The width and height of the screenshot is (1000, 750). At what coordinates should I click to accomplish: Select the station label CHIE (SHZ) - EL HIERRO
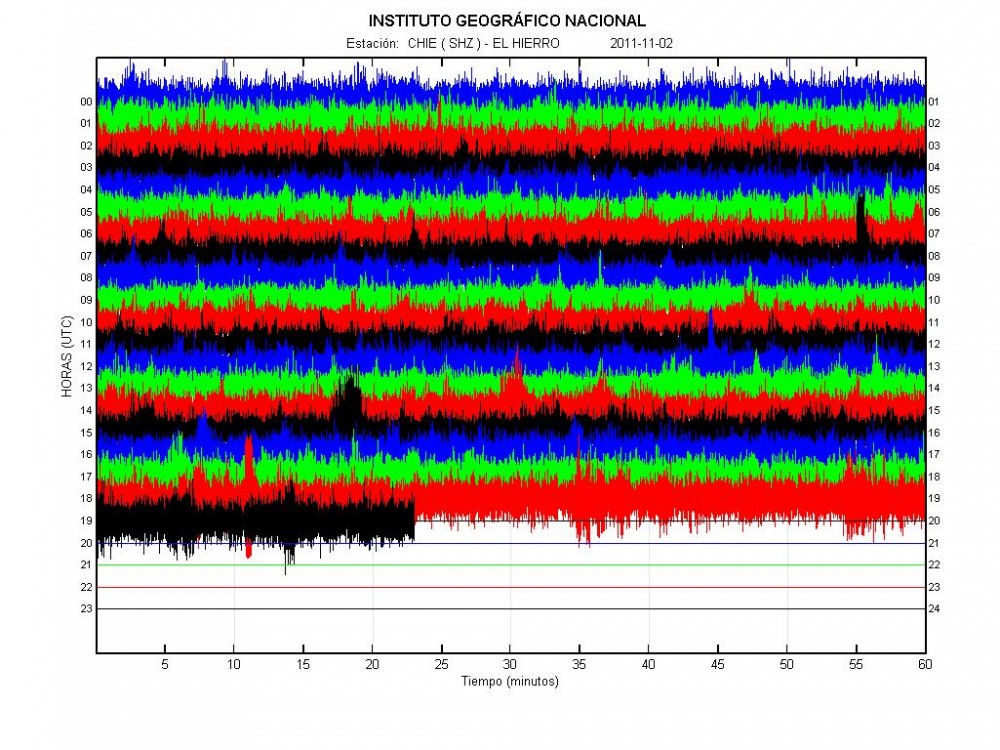tap(483, 44)
